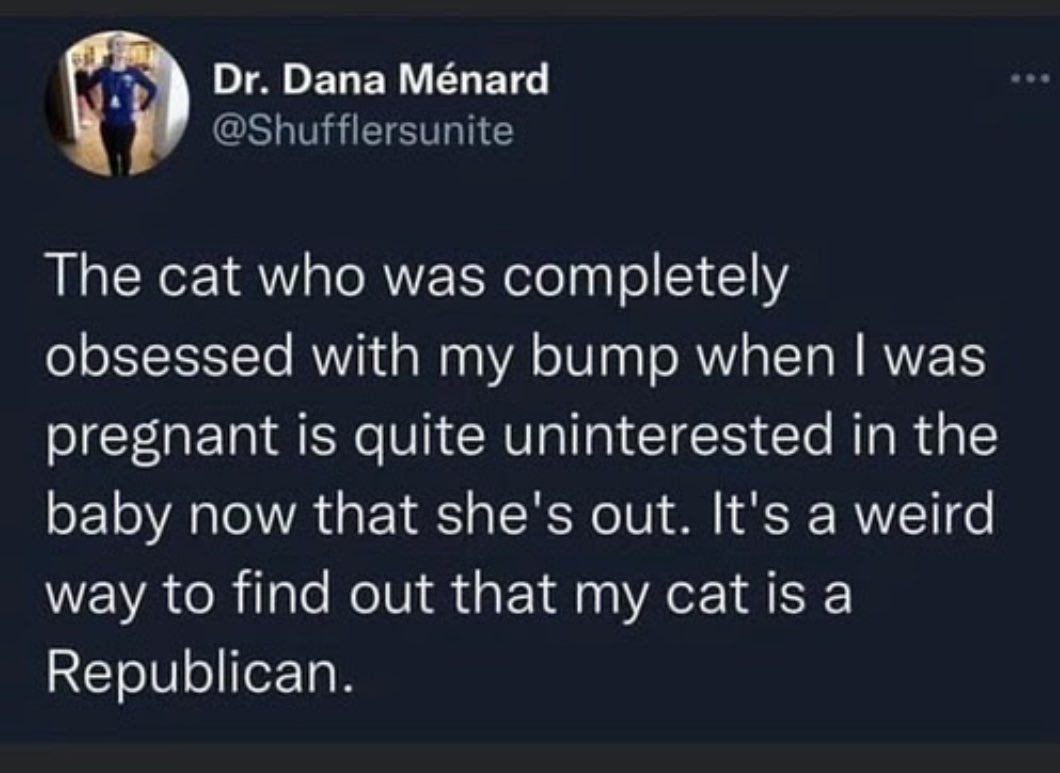Click the tweet line starting "way to find"
Viewport: 1060px width, 773px height.
(449, 596)
